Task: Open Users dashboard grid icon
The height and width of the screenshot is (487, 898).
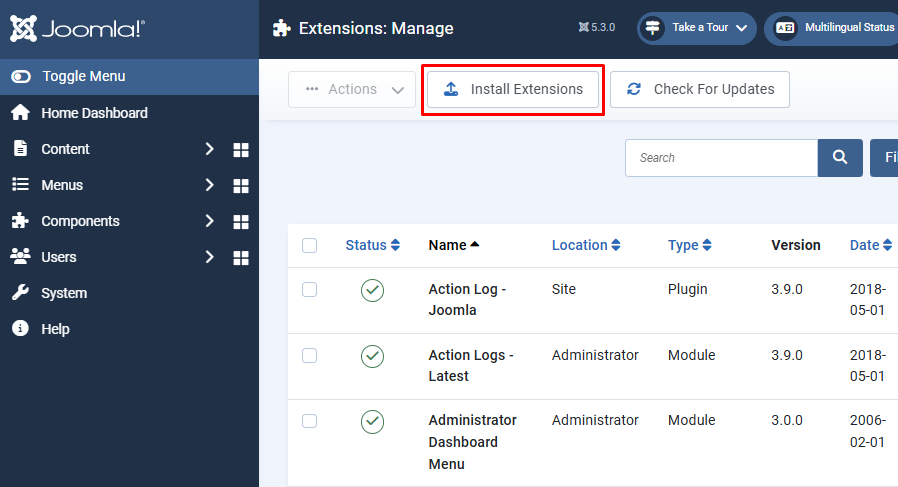Action: pos(240,258)
